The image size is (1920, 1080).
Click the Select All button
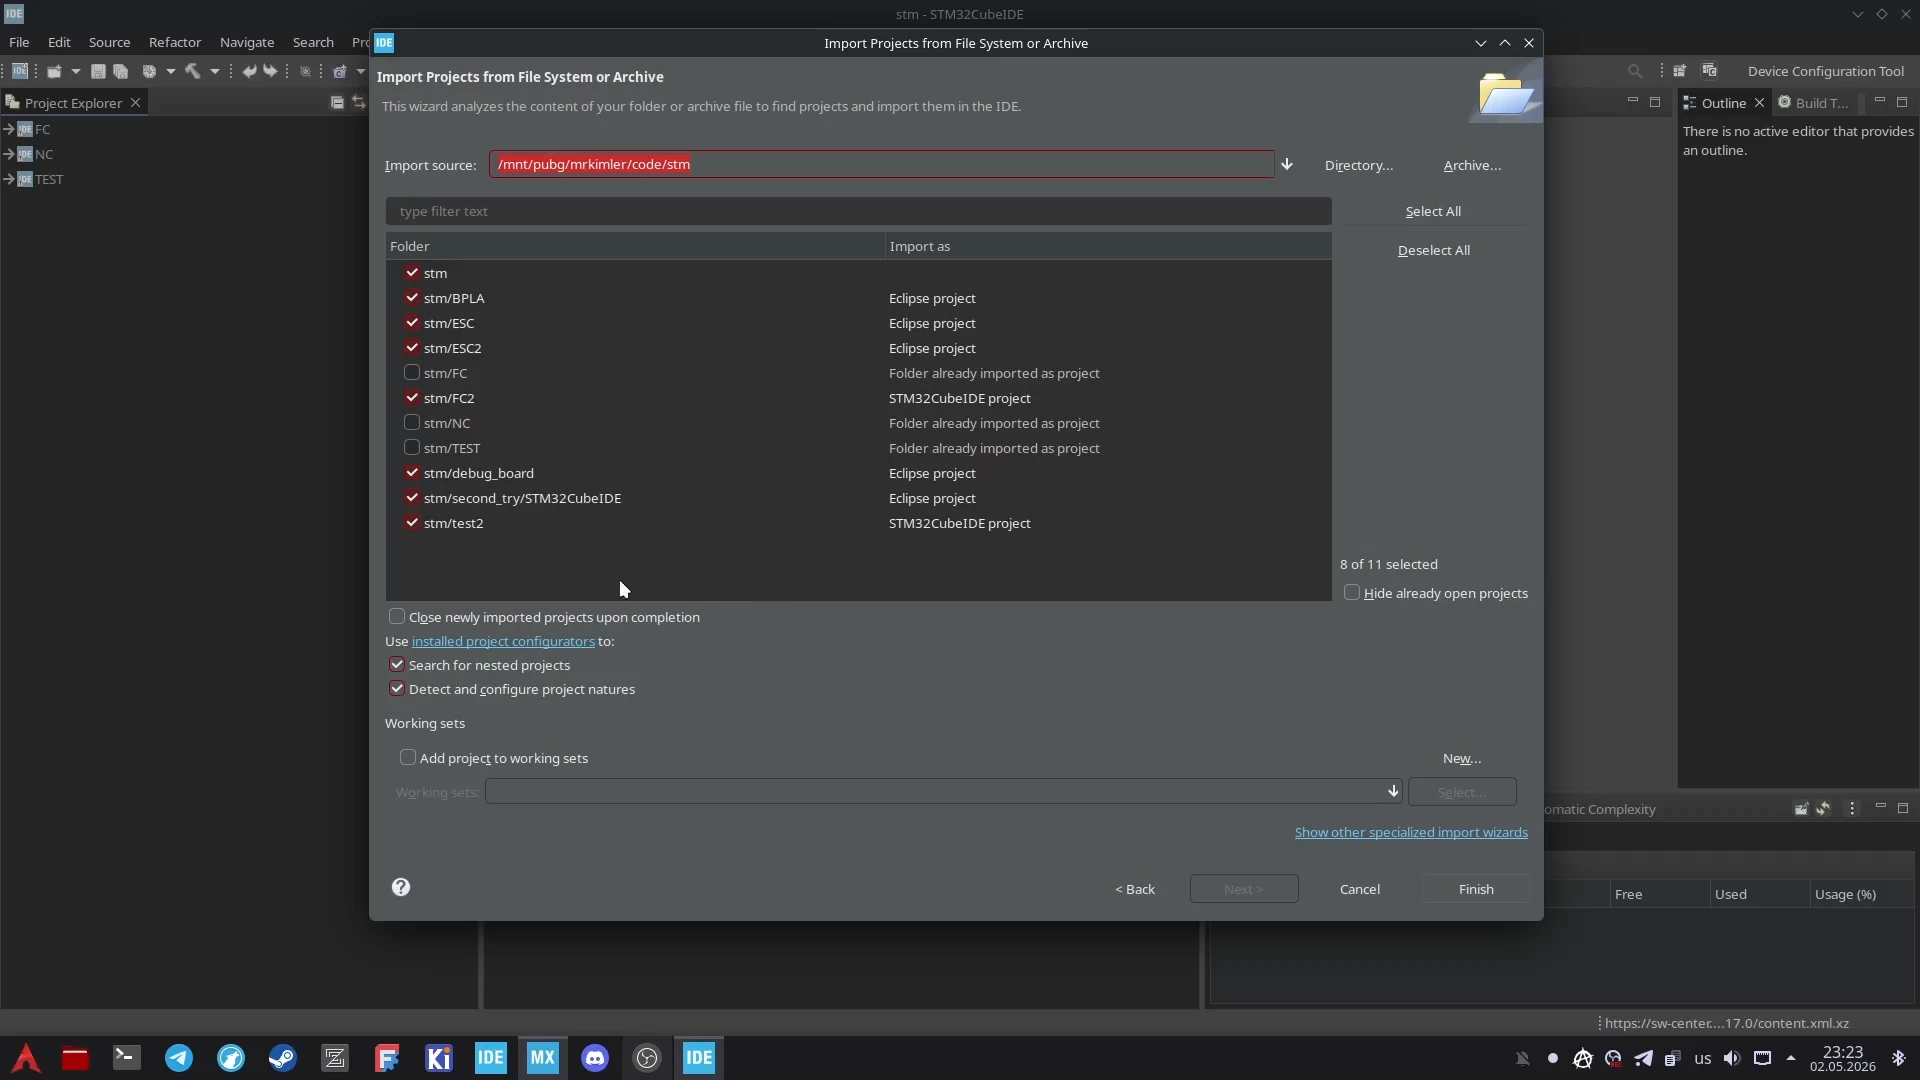pos(1433,211)
